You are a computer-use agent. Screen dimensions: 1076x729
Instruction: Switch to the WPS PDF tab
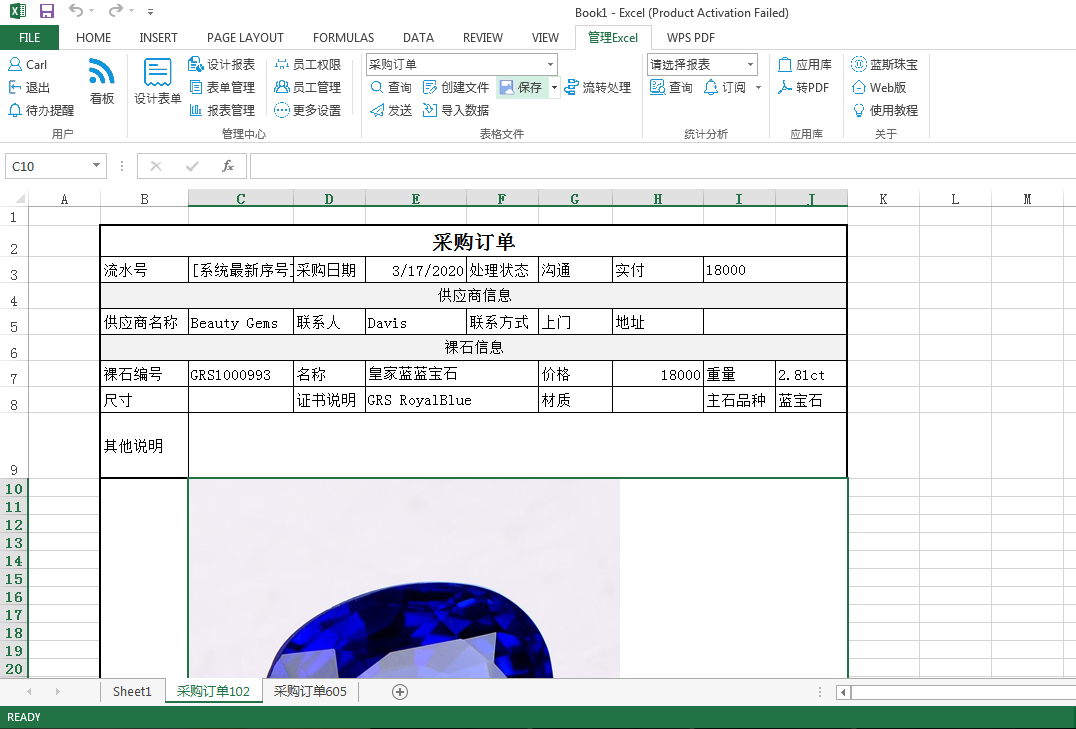click(x=690, y=38)
